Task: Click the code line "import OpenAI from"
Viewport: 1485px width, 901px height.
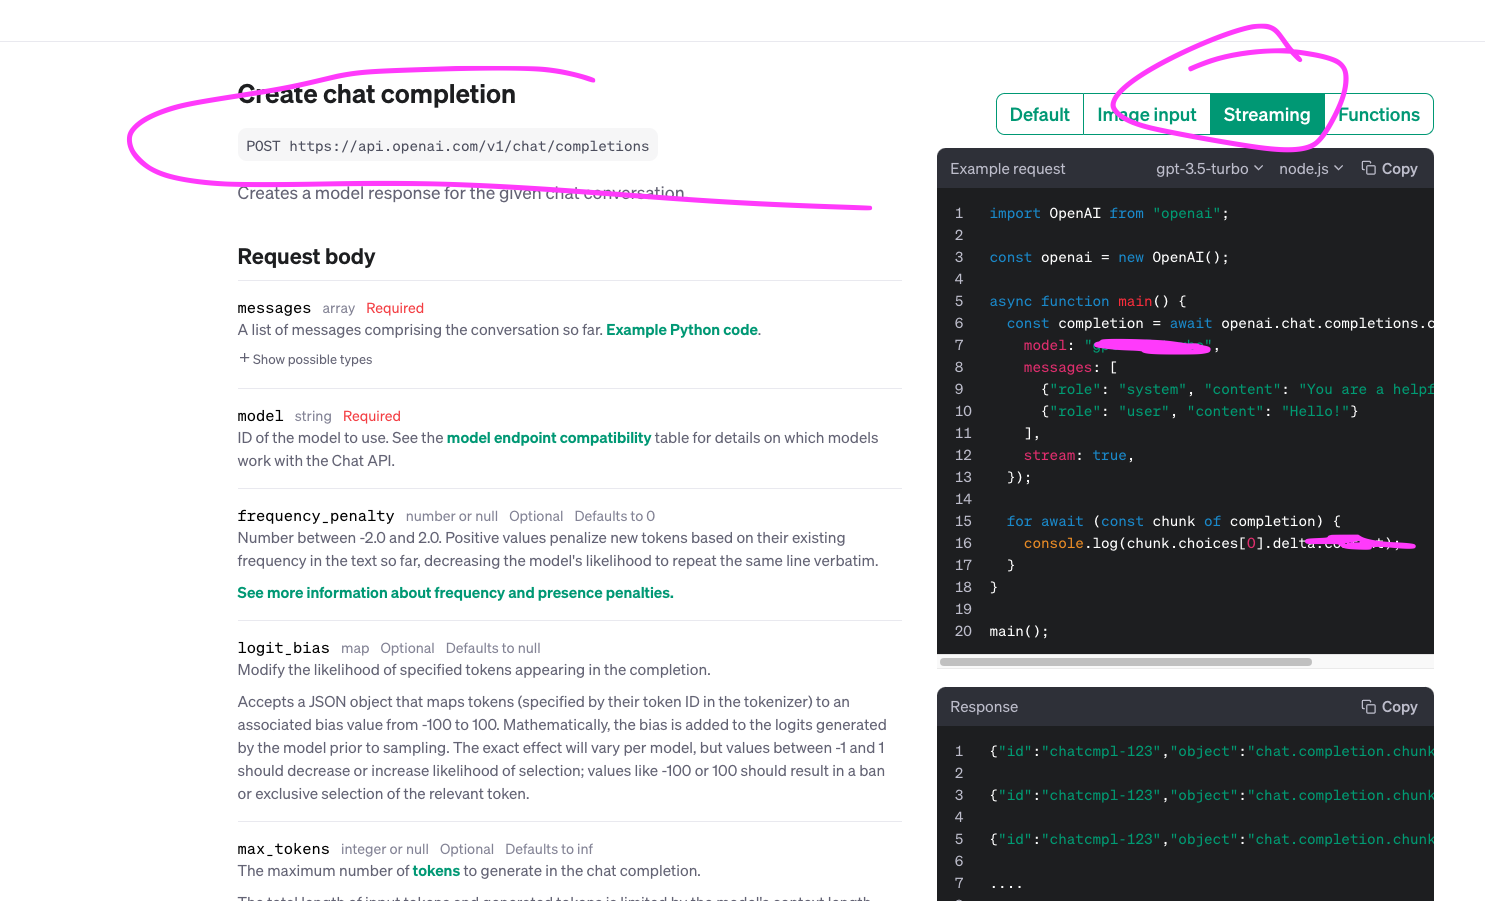Action: click(x=1109, y=213)
